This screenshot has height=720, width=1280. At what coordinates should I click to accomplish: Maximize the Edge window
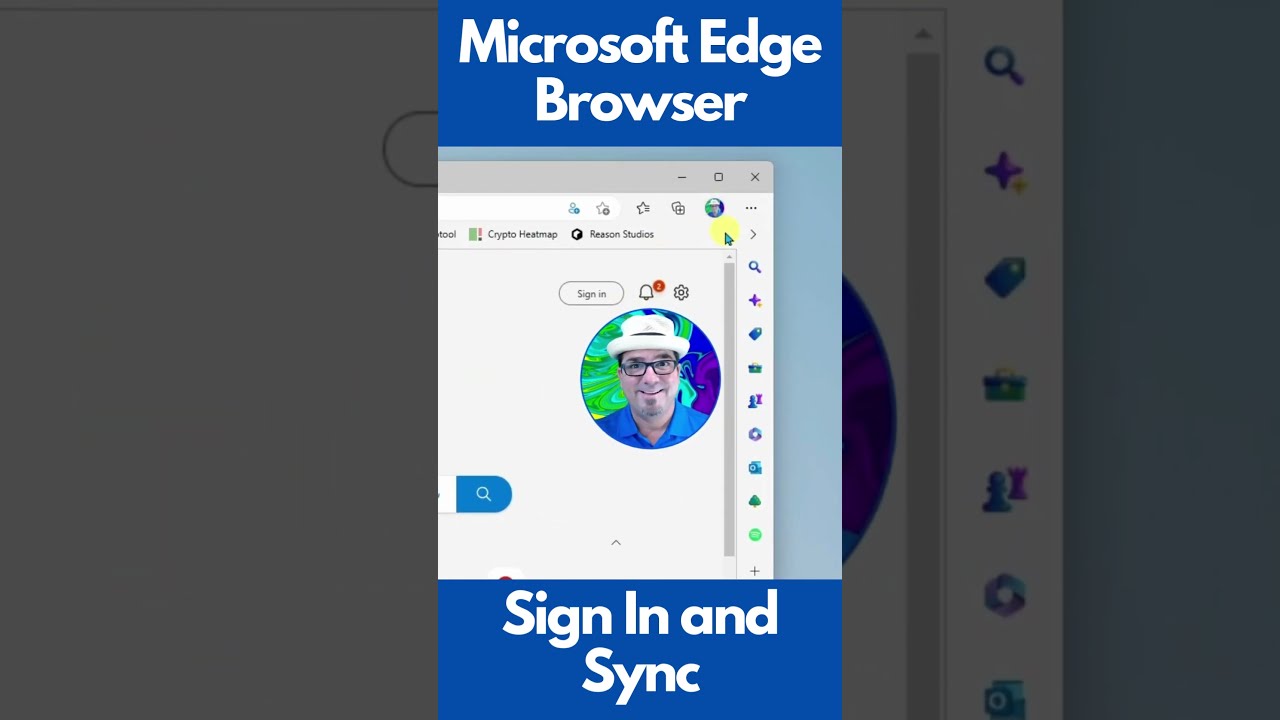(x=718, y=177)
